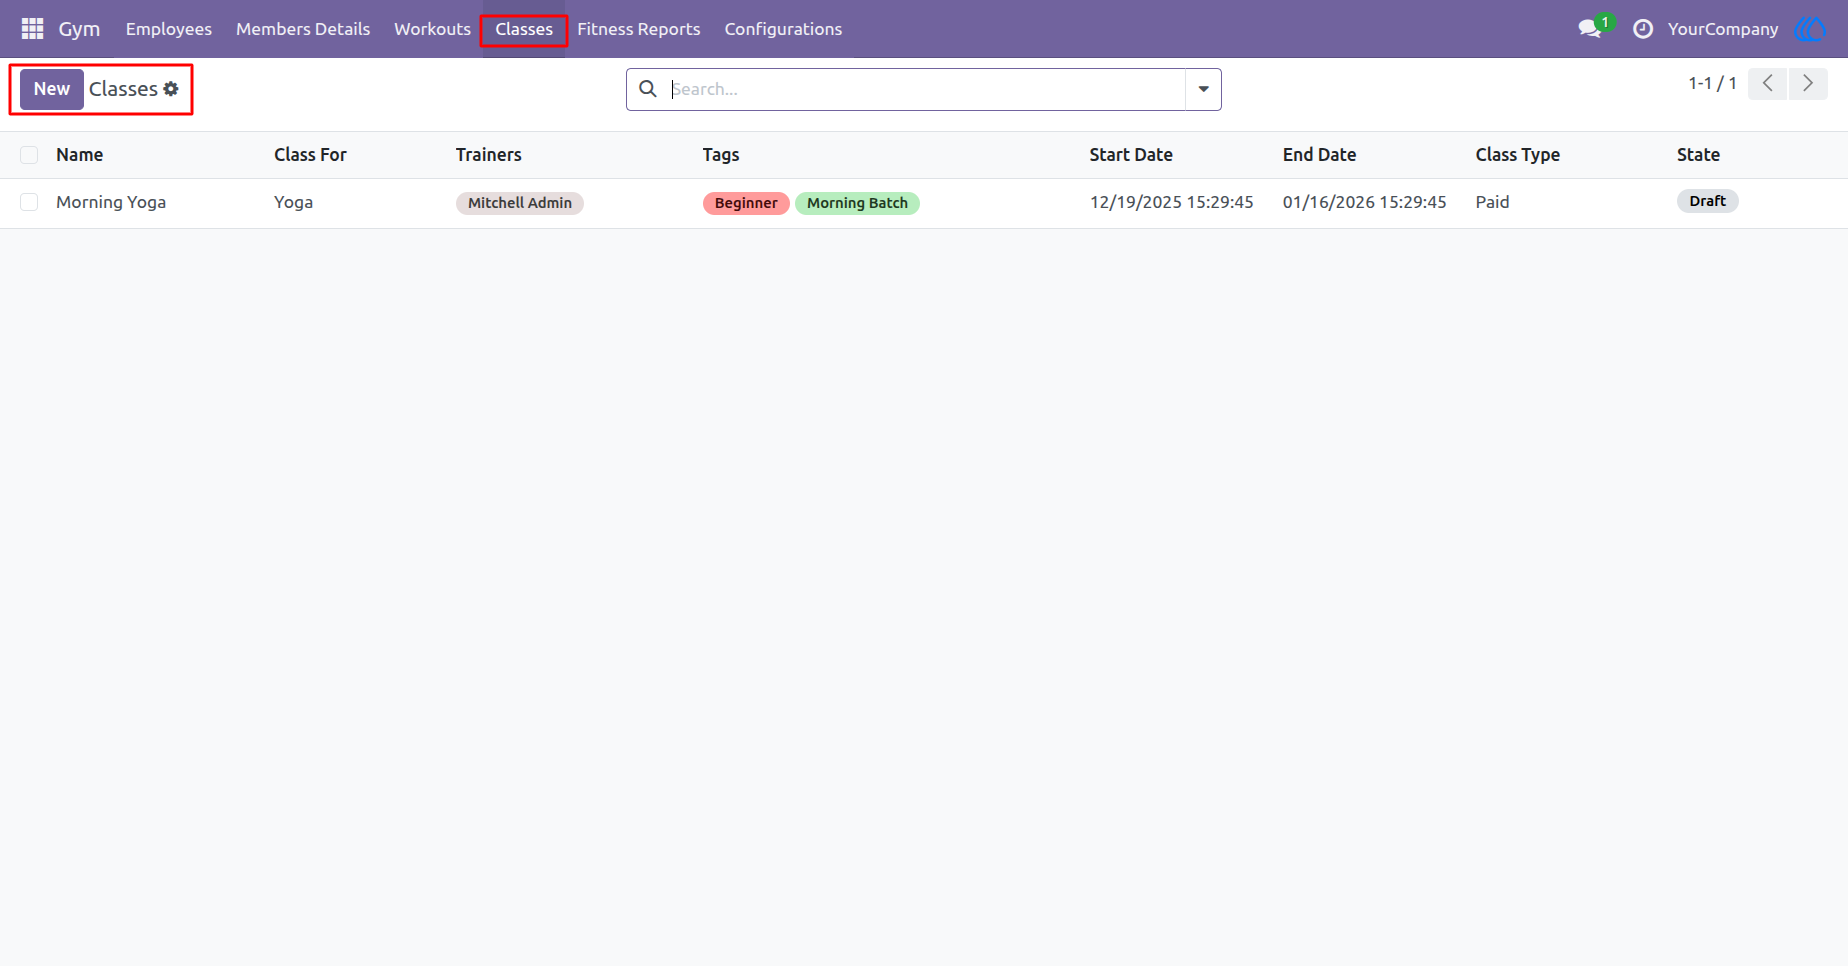The image size is (1848, 966).
Task: Focus the Search input field
Action: click(x=925, y=89)
